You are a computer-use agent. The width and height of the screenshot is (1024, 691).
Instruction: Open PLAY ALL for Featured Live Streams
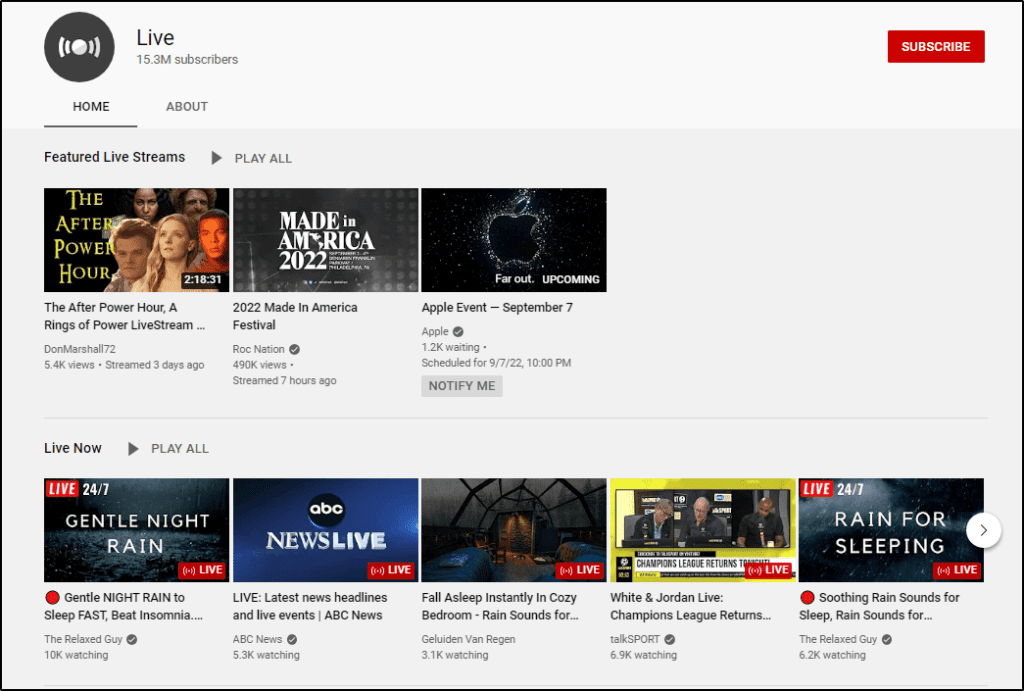click(262, 157)
